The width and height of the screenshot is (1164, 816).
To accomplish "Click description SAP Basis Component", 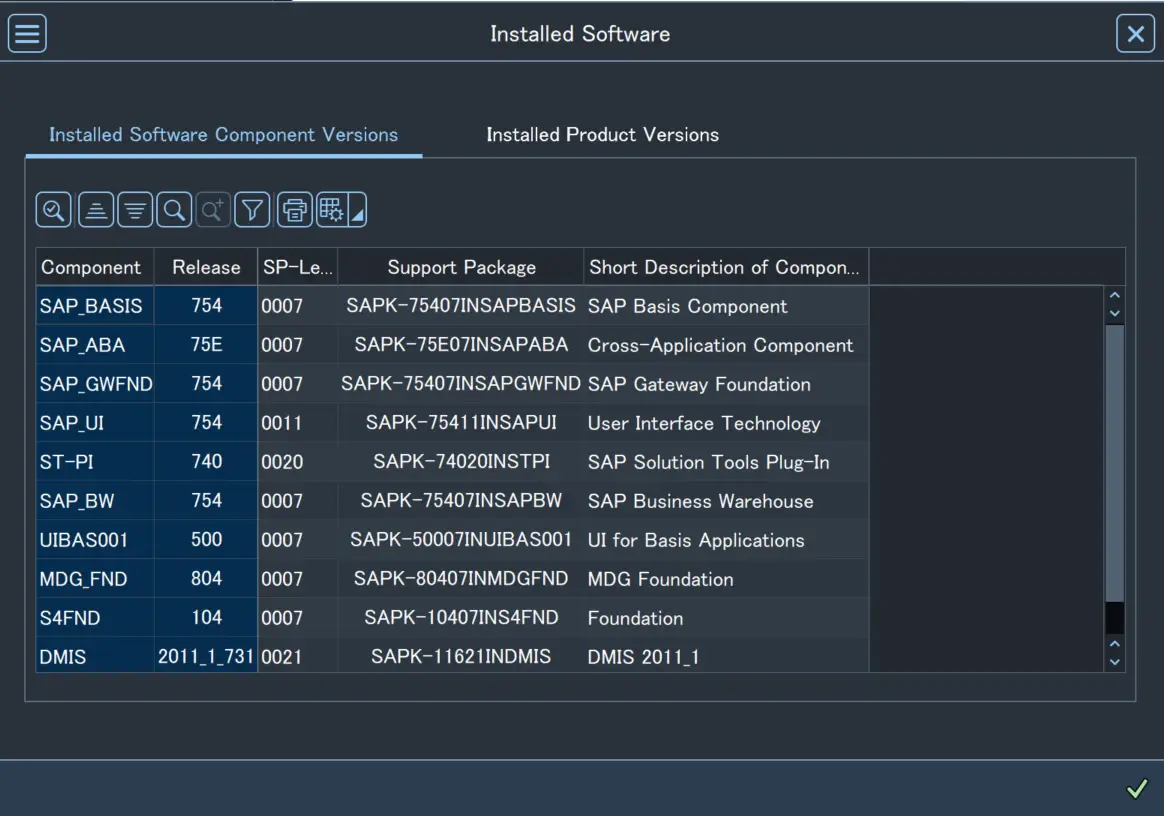I will coord(726,306).
